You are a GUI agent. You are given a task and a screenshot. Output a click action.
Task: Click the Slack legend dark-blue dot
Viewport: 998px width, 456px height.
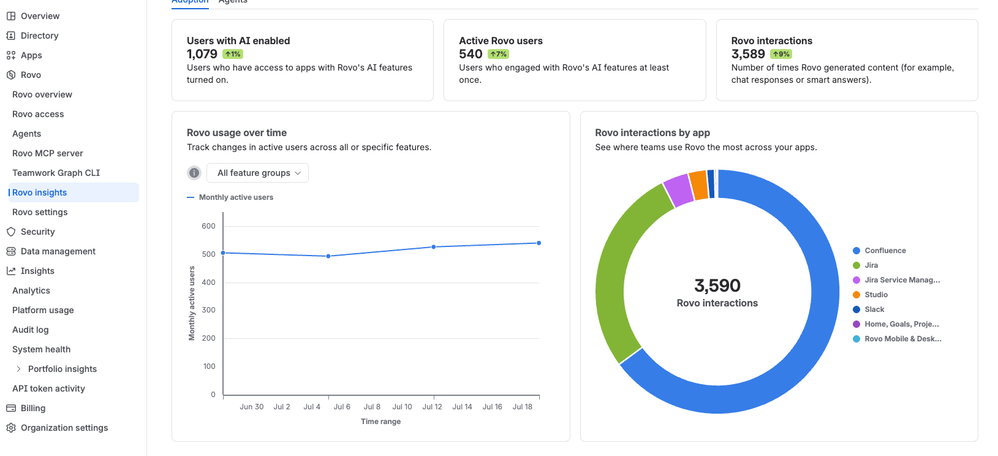point(856,310)
